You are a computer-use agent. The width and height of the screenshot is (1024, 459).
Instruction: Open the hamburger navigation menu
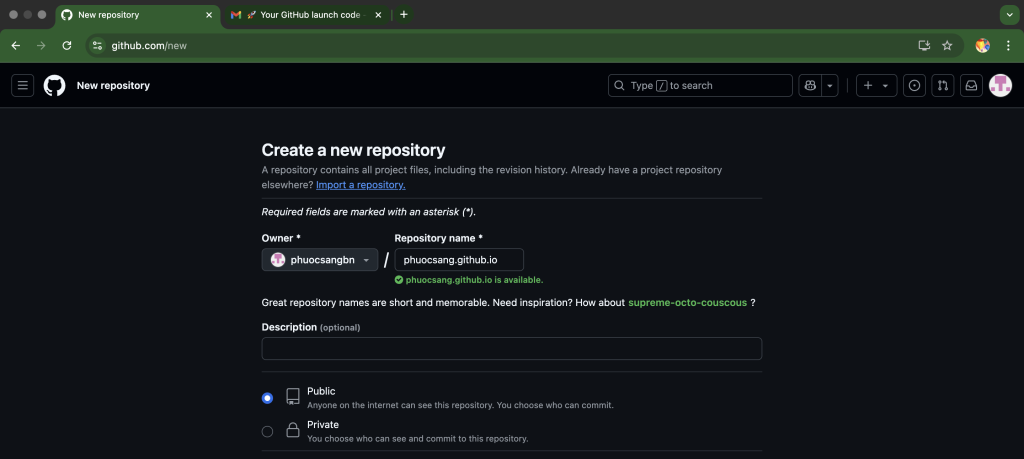(x=23, y=86)
